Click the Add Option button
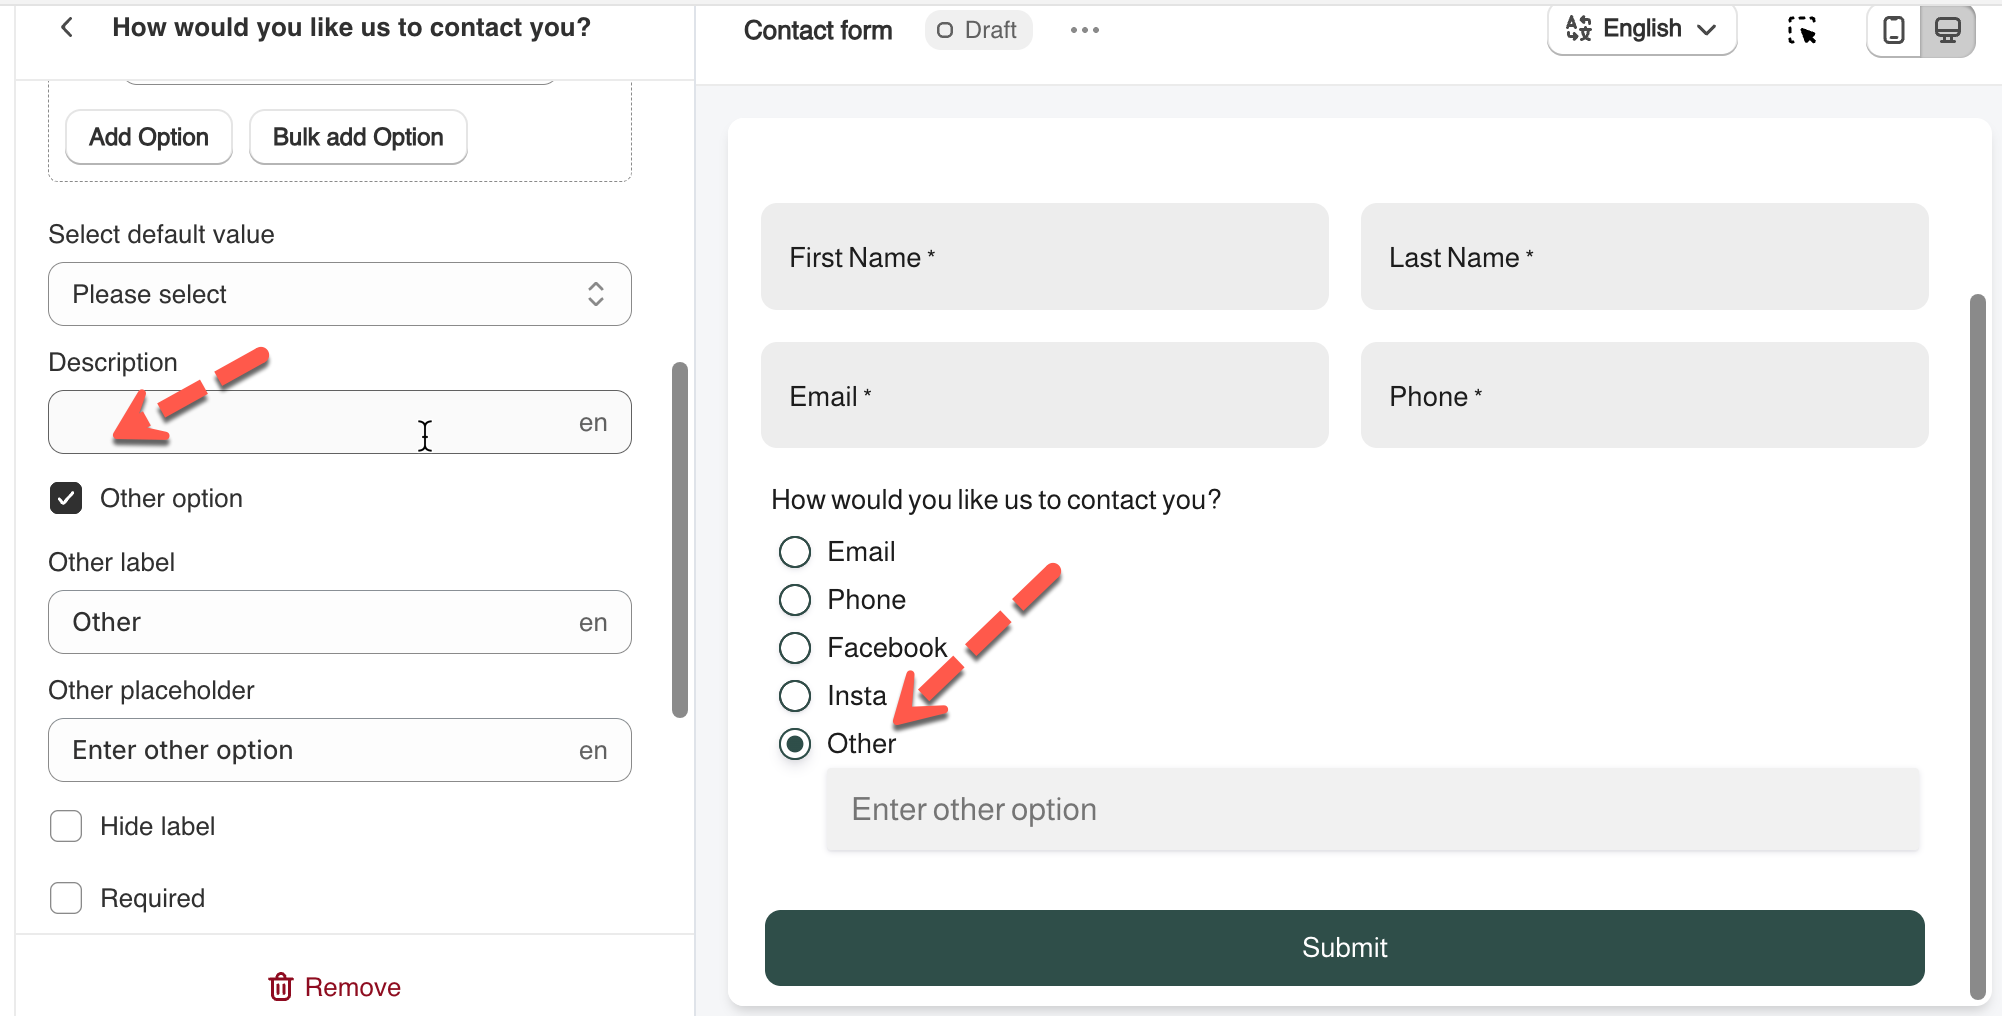Viewport: 2002px width, 1016px height. click(149, 137)
